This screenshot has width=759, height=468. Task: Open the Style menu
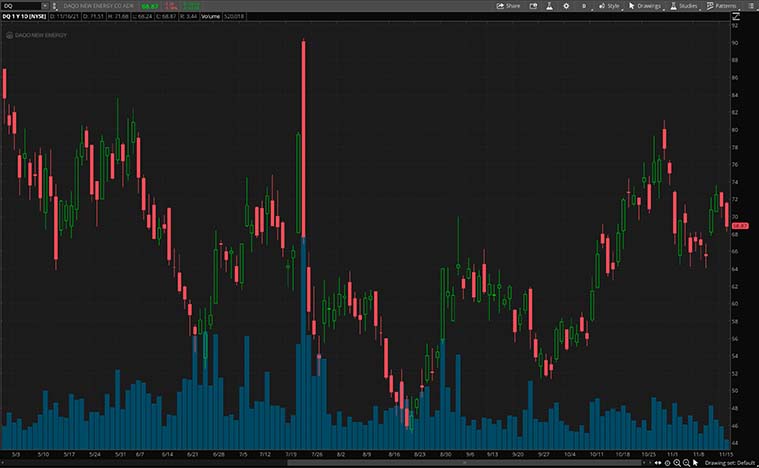pos(609,6)
